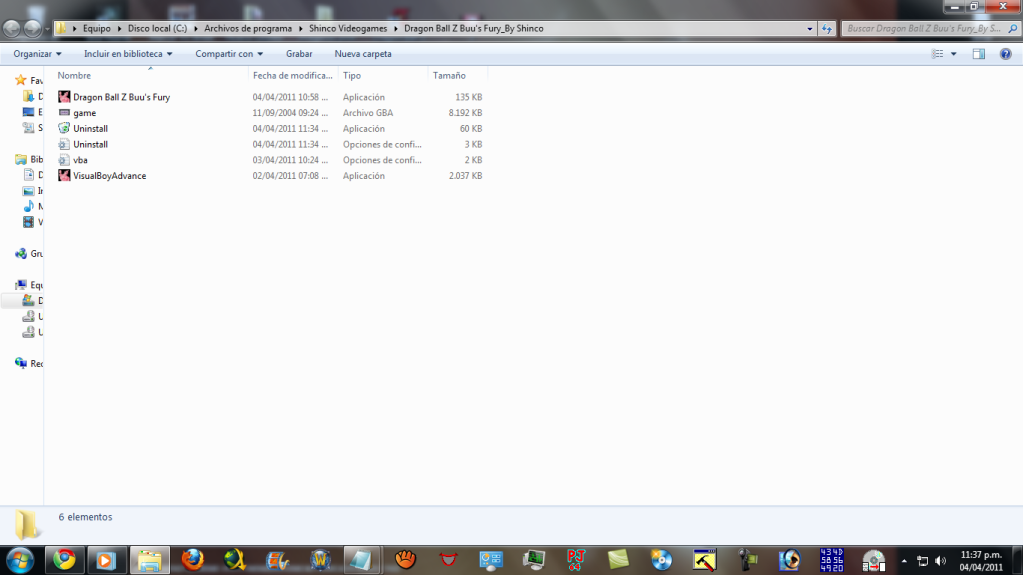Select the highlighted local disk C icon

[28, 300]
